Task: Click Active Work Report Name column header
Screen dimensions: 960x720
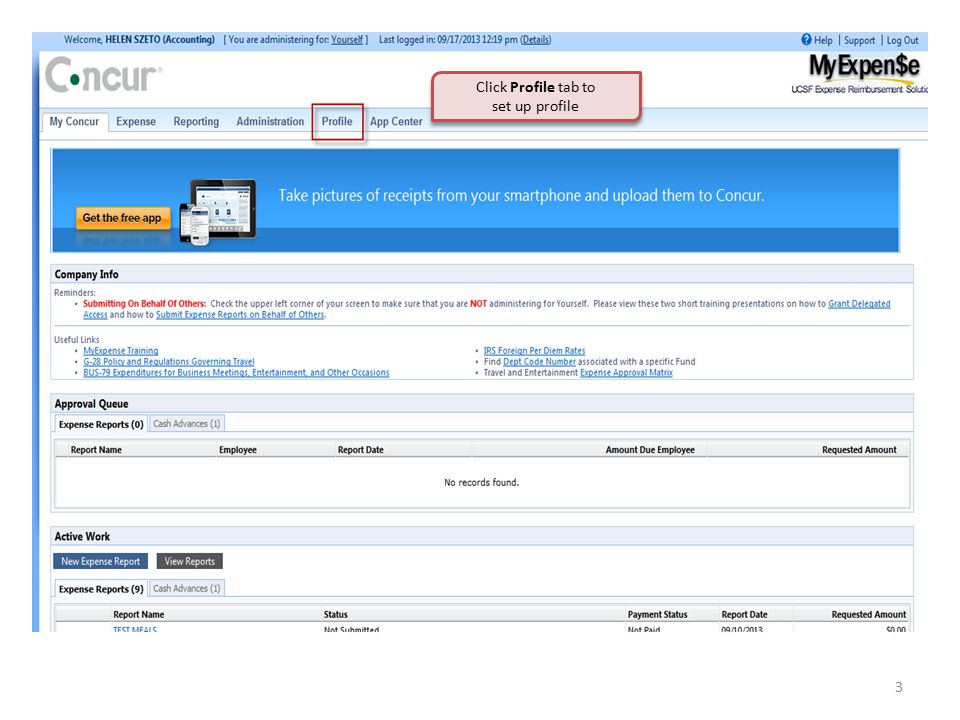Action: (138, 615)
